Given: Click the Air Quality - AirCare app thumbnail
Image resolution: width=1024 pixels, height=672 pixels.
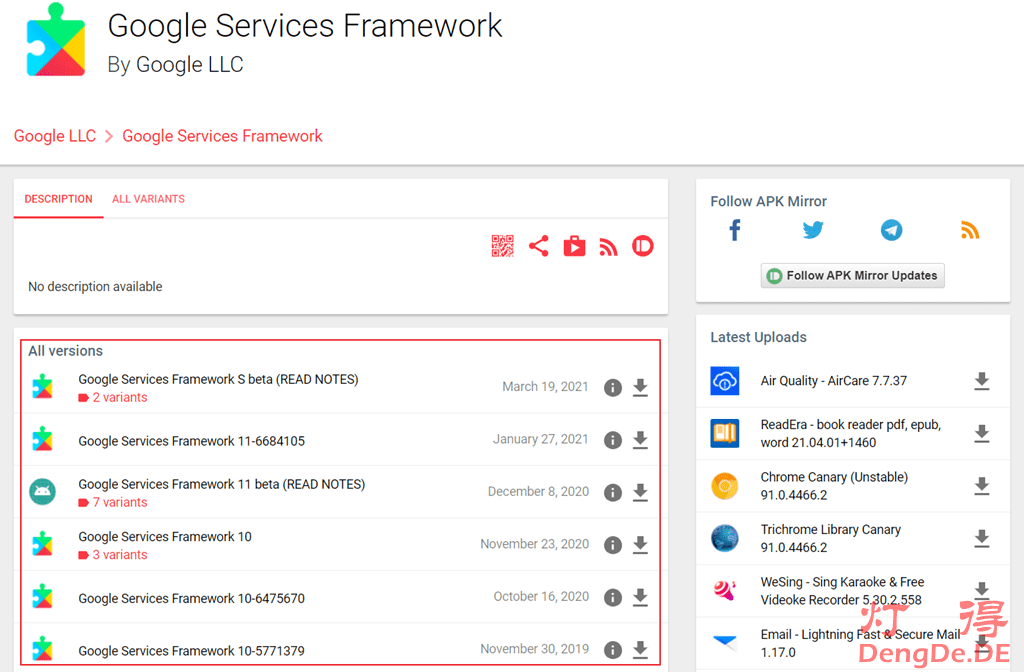Looking at the screenshot, I should pos(725,381).
